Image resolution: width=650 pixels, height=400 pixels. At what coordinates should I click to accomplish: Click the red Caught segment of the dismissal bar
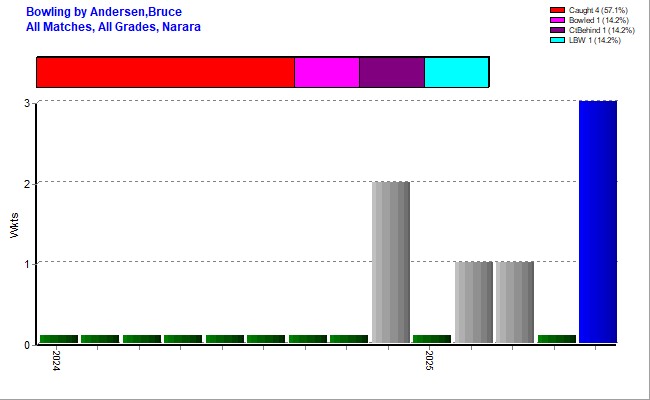(x=166, y=72)
